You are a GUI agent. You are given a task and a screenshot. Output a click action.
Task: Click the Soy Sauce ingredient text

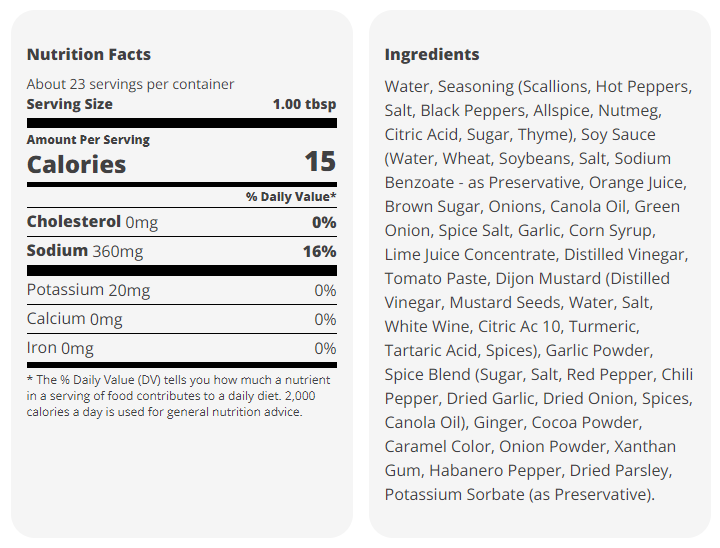[x=618, y=135]
